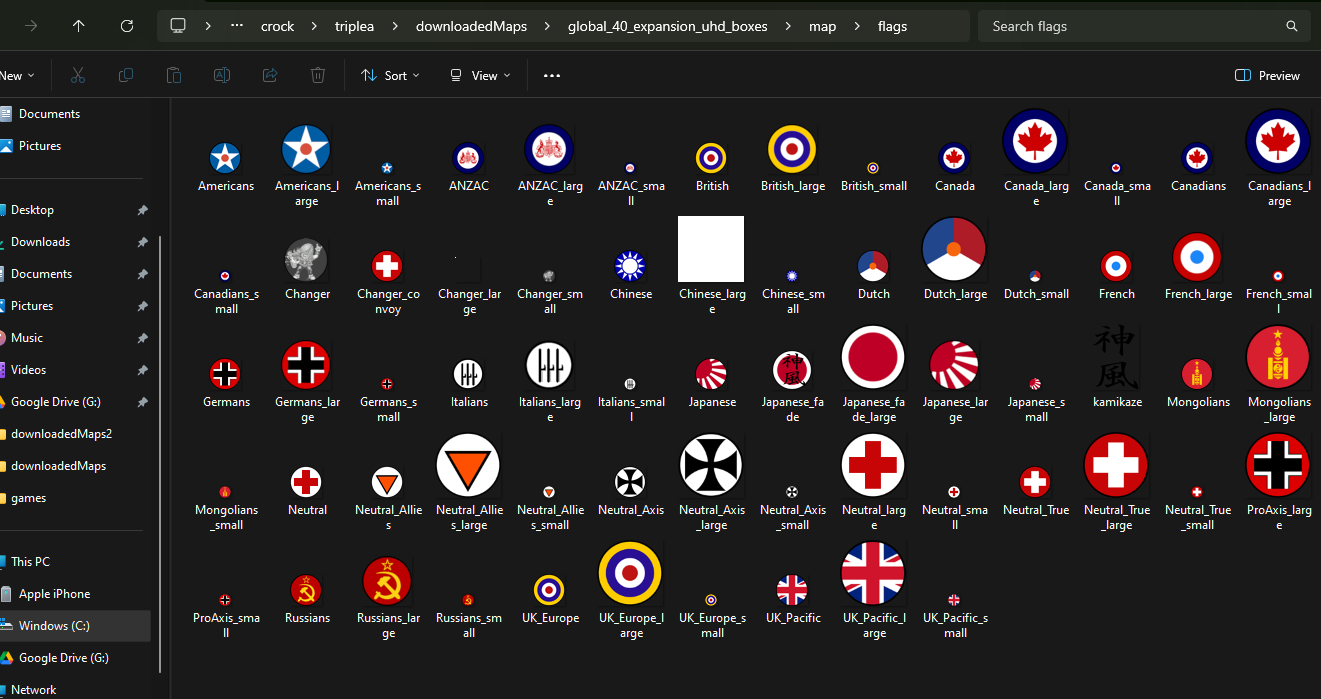The image size is (1321, 699).
Task: Select the Dutch_large flag file
Action: click(x=954, y=249)
